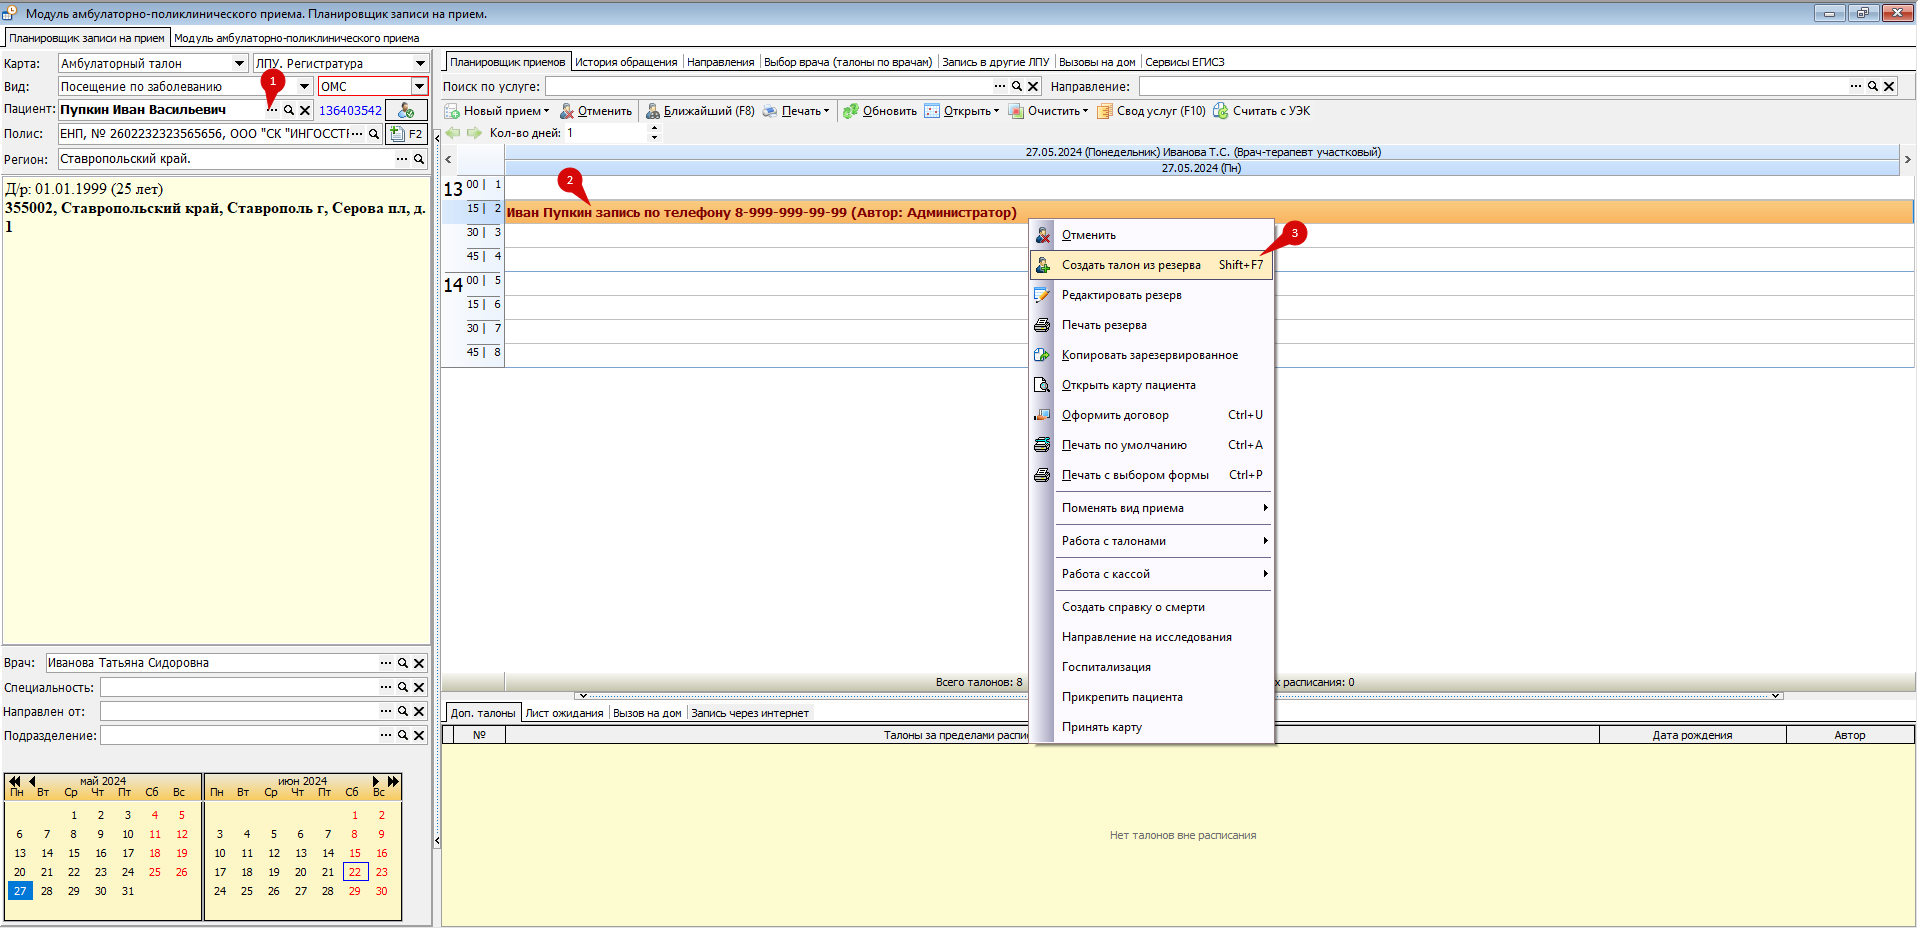Click Свод услуг (F10) toolbar button

pyautogui.click(x=1151, y=111)
